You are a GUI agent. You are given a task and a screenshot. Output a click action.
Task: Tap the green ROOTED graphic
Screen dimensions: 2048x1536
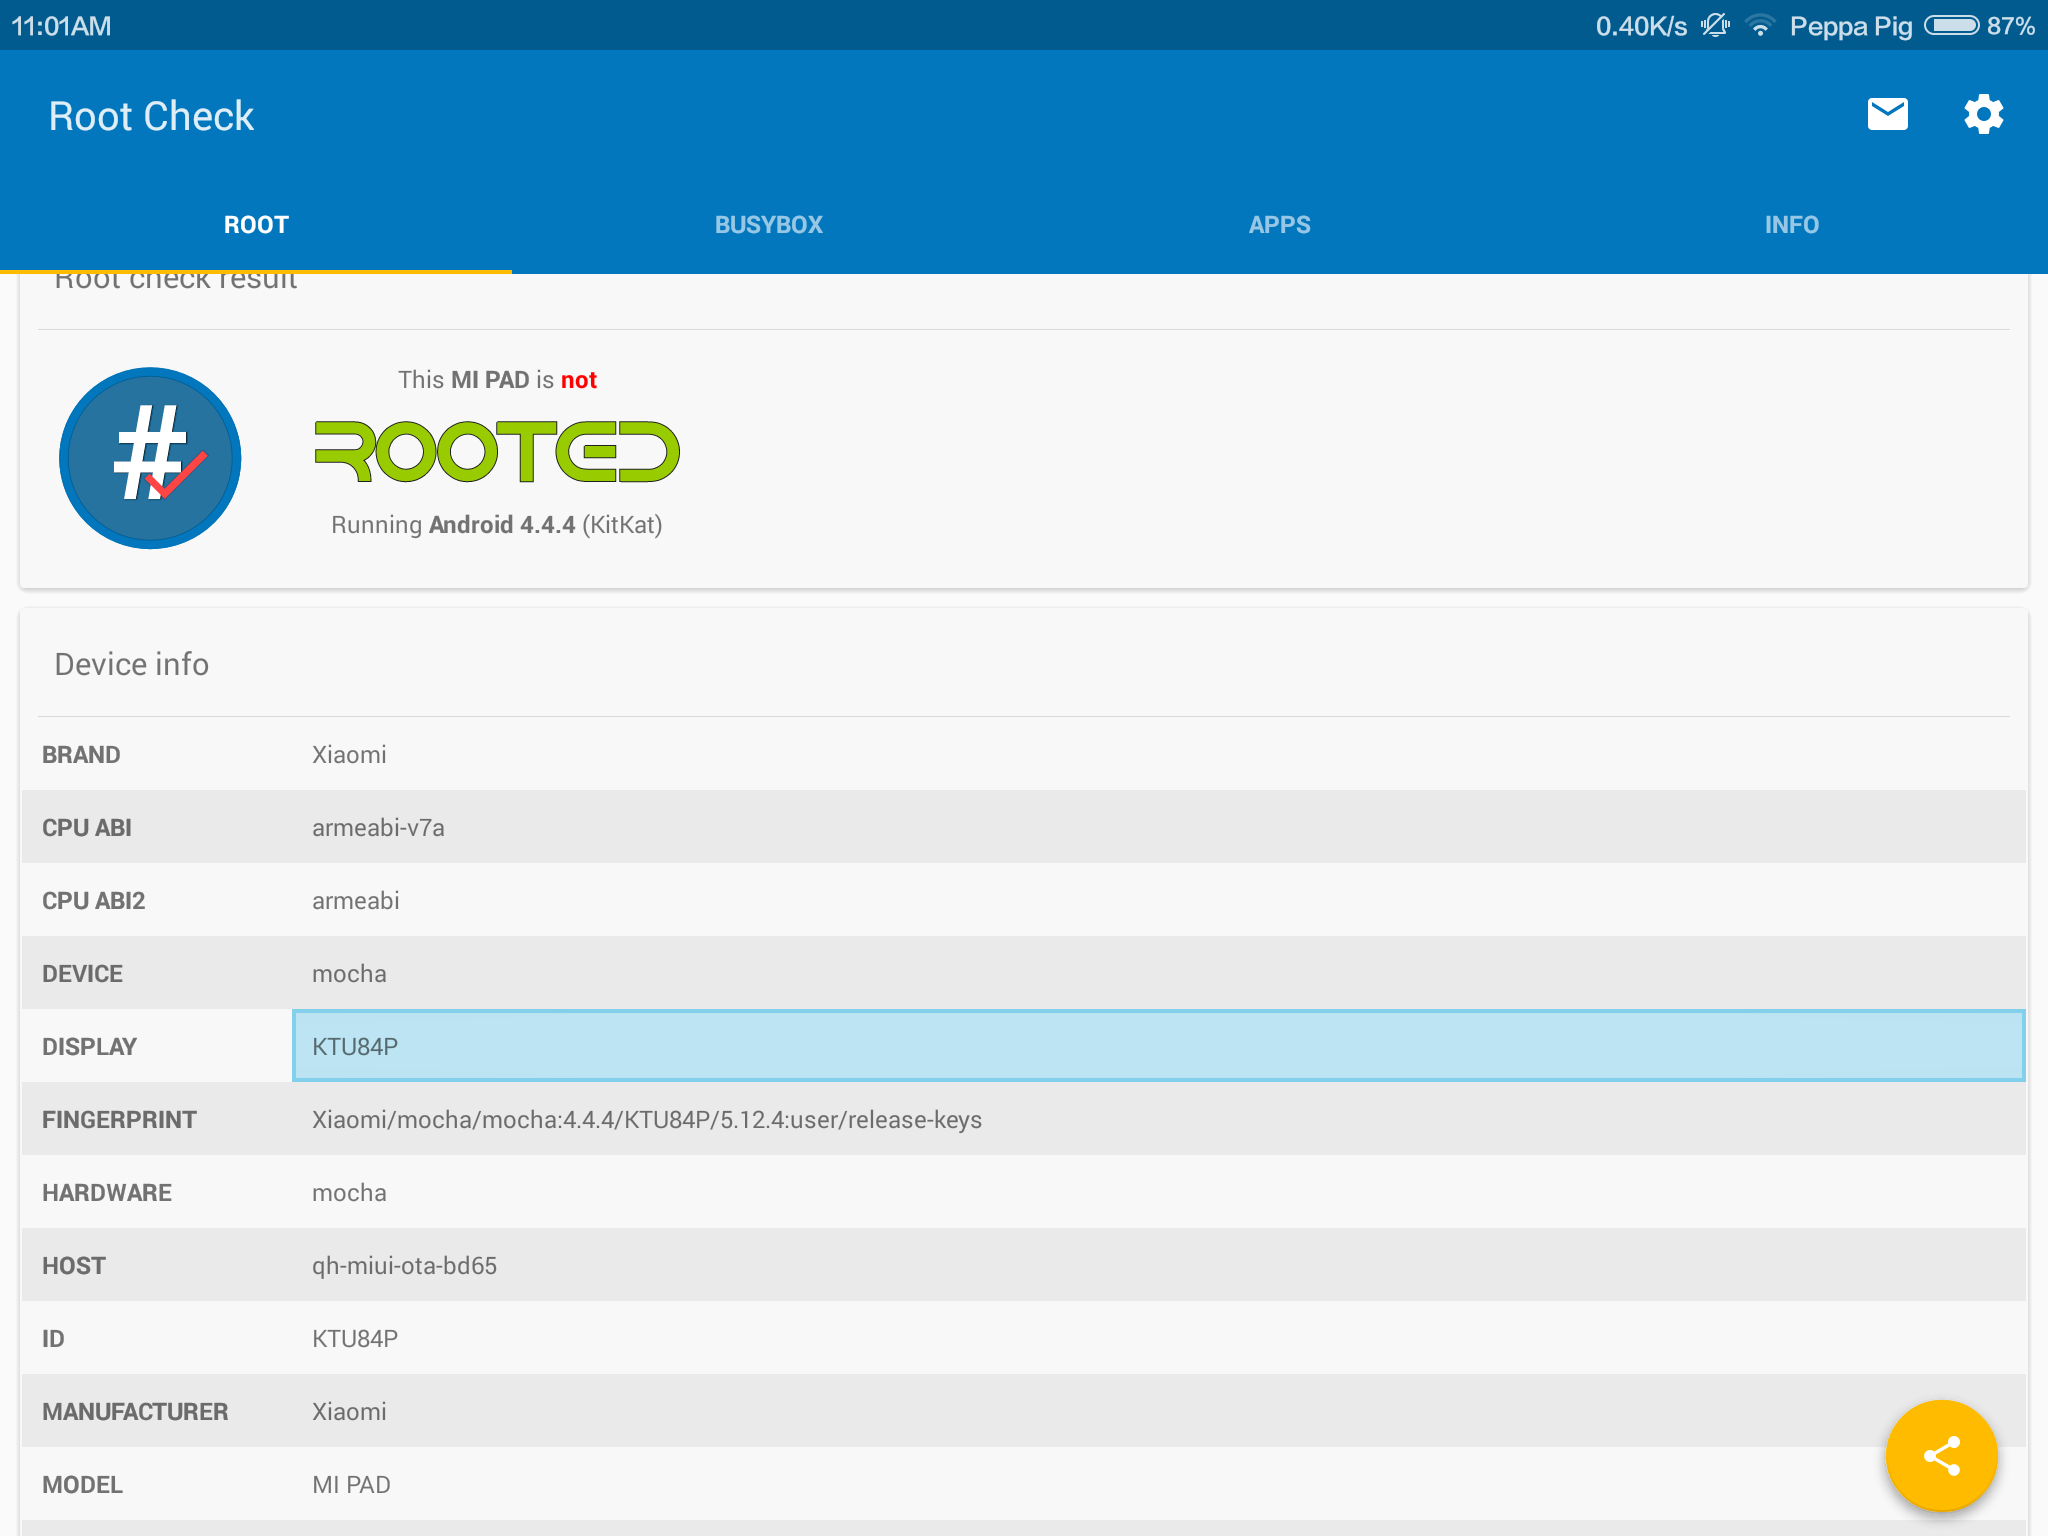(x=497, y=452)
